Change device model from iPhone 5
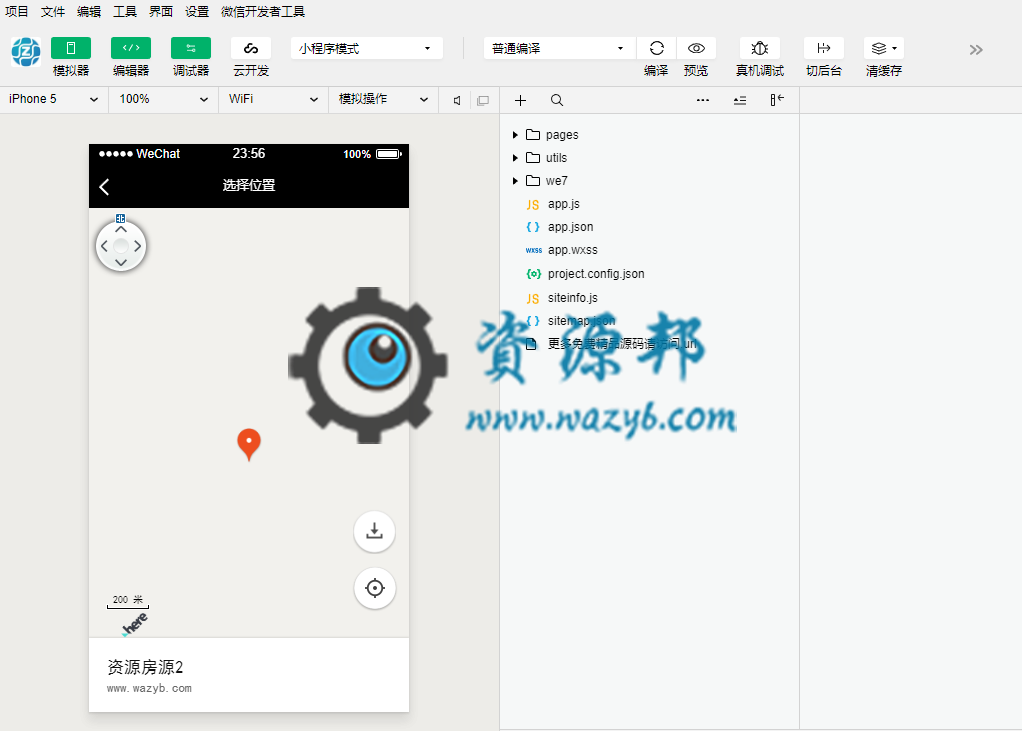The width and height of the screenshot is (1022, 731). coord(53,99)
